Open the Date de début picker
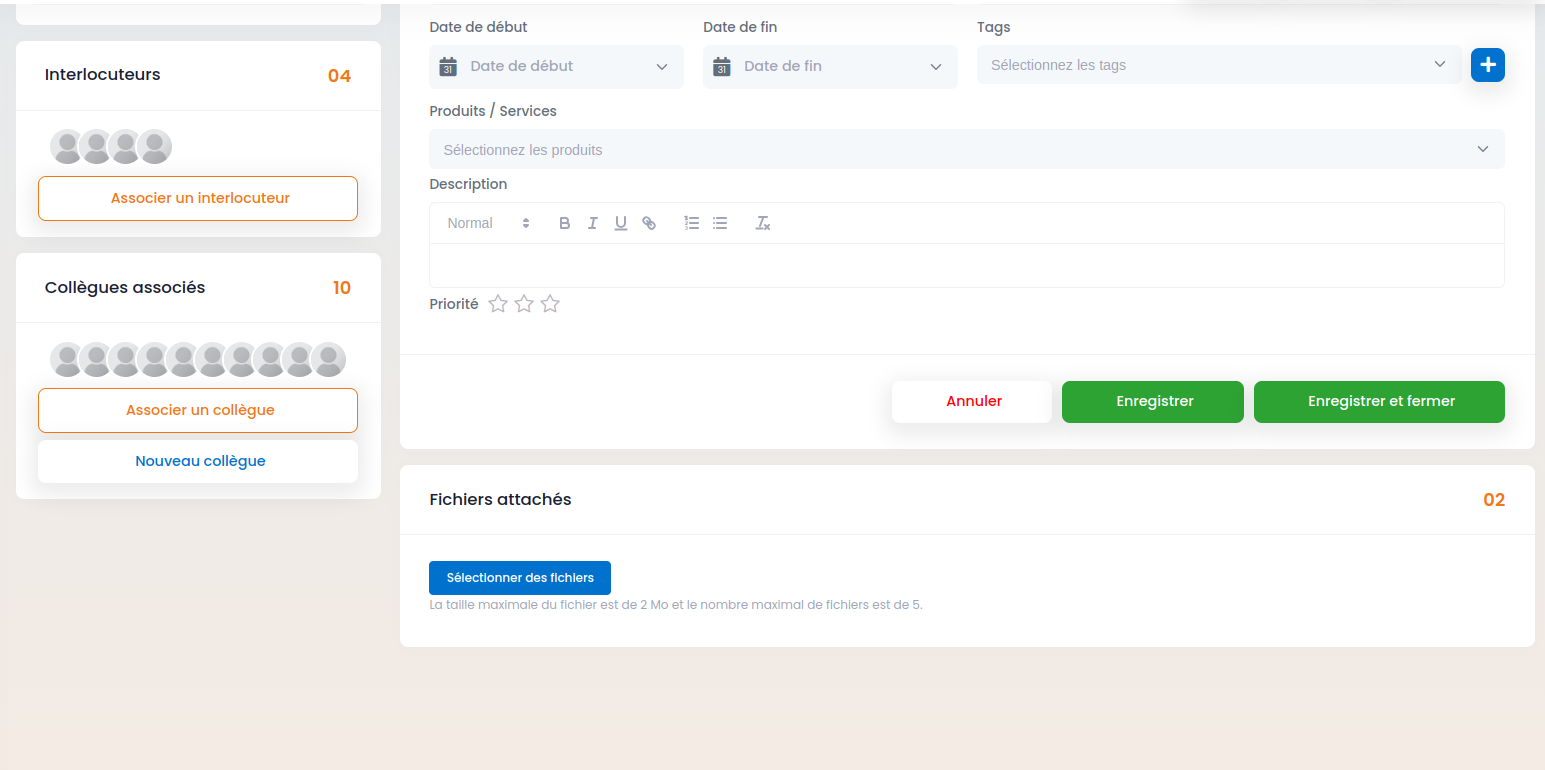1545x770 pixels. point(556,66)
